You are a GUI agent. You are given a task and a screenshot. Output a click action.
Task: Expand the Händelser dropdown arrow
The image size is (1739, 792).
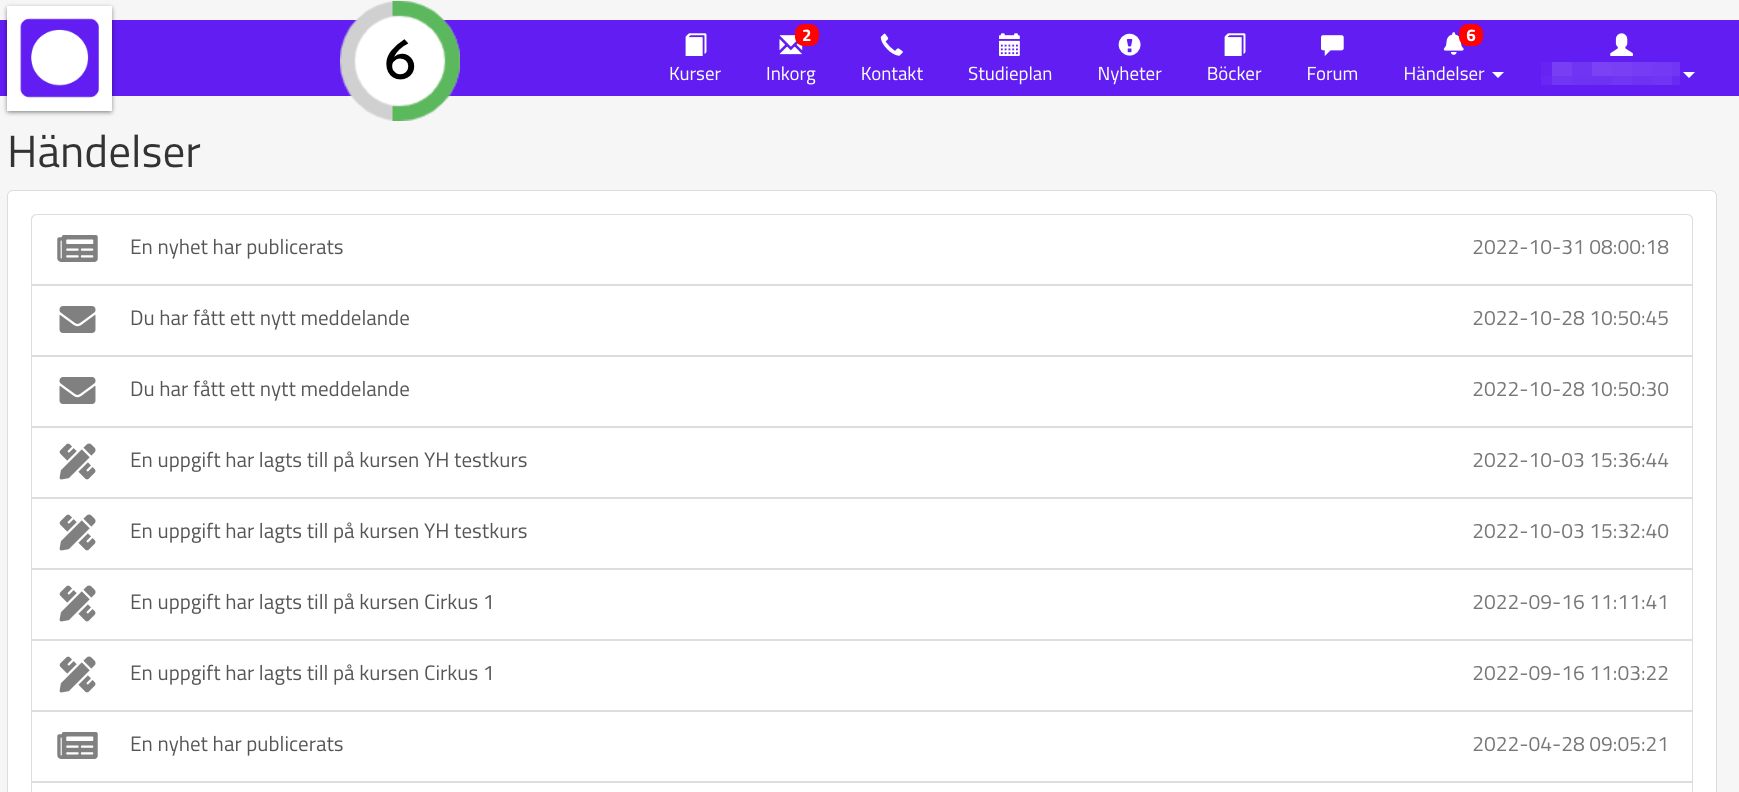pos(1498,75)
